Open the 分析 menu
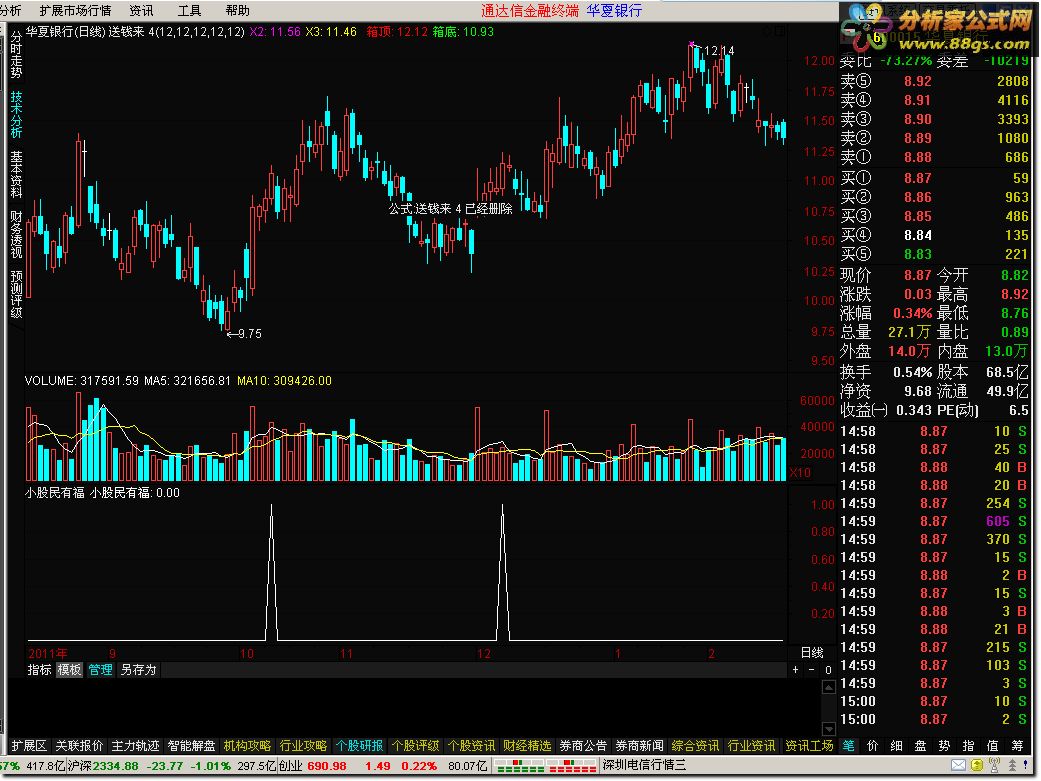This screenshot has width=1041, height=781. [11, 11]
